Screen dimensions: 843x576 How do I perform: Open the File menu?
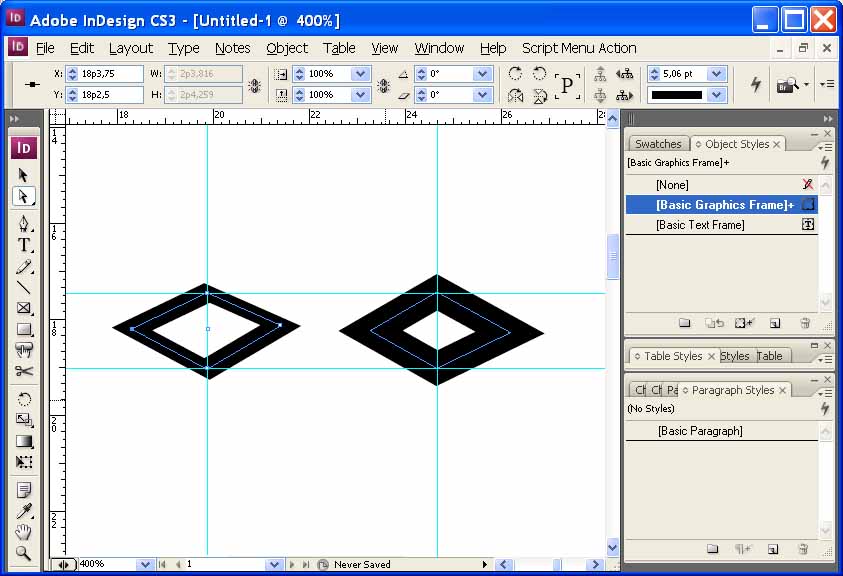point(45,48)
